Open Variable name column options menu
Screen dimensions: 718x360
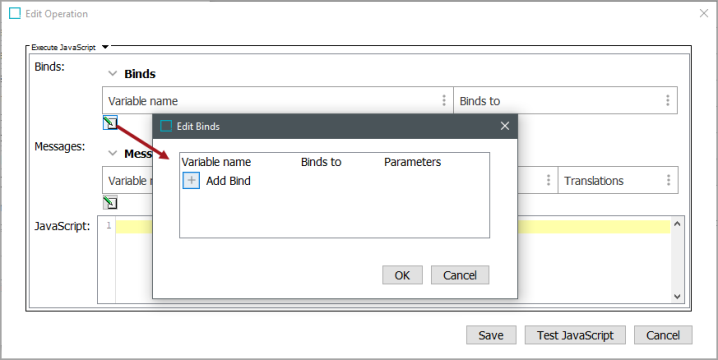444,100
